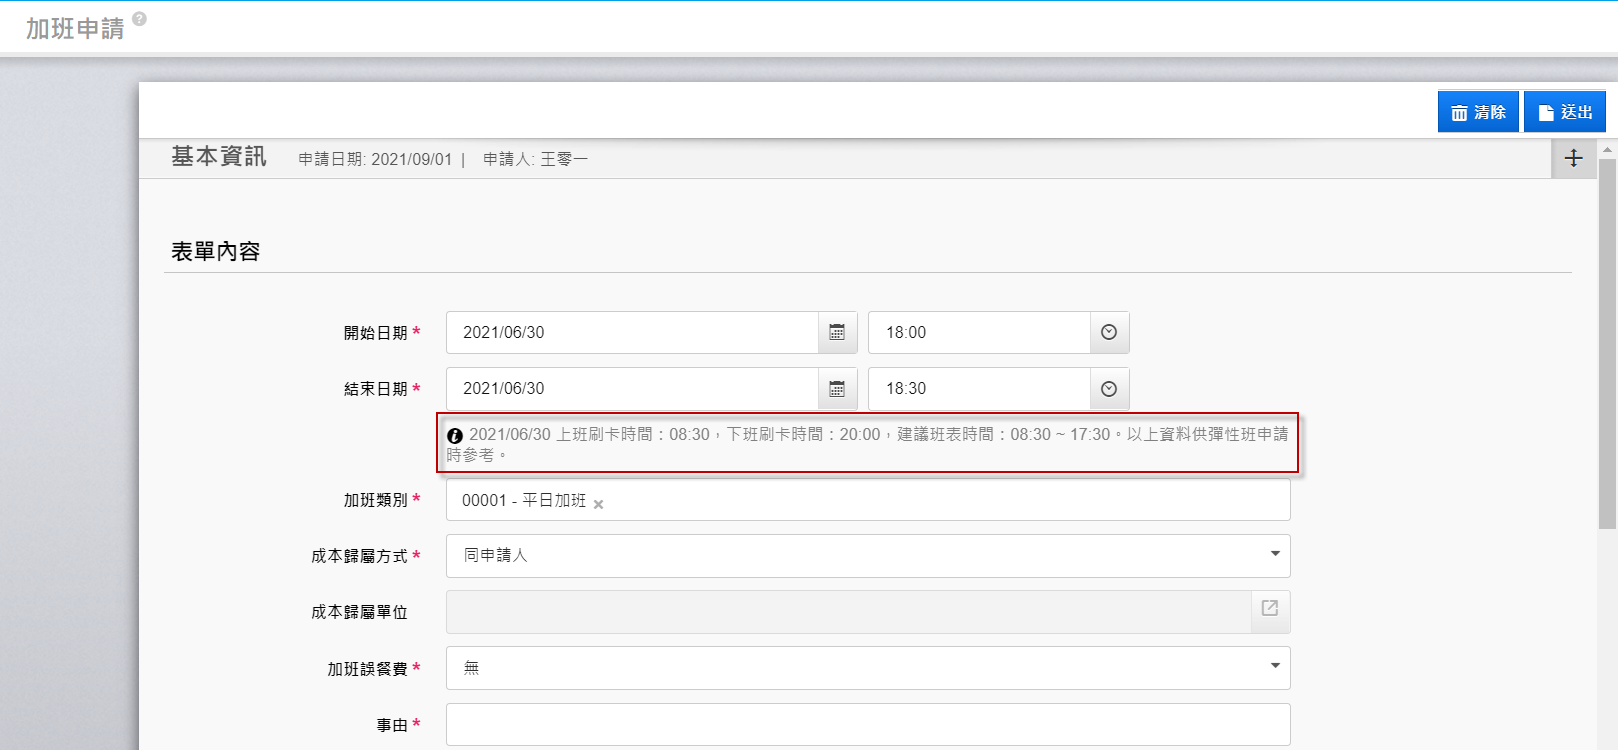Viewport: 1618px width, 750px height.
Task: Click the 成本歸屬單位 lookup icon
Action: click(x=1269, y=608)
